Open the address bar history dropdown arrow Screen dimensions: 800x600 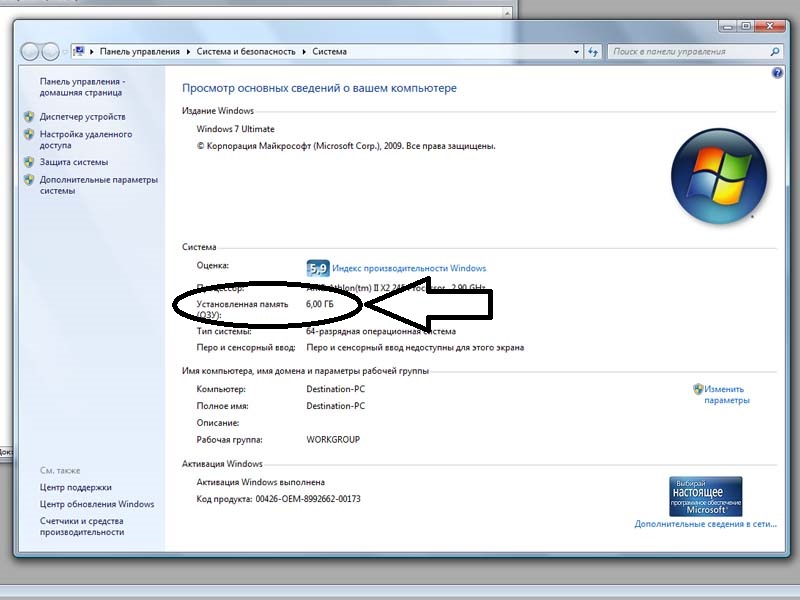576,52
